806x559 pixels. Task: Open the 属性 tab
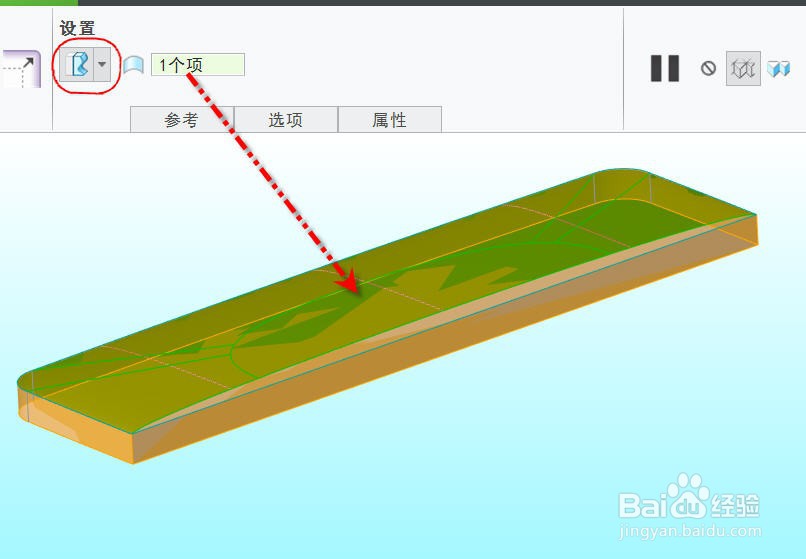click(x=390, y=120)
